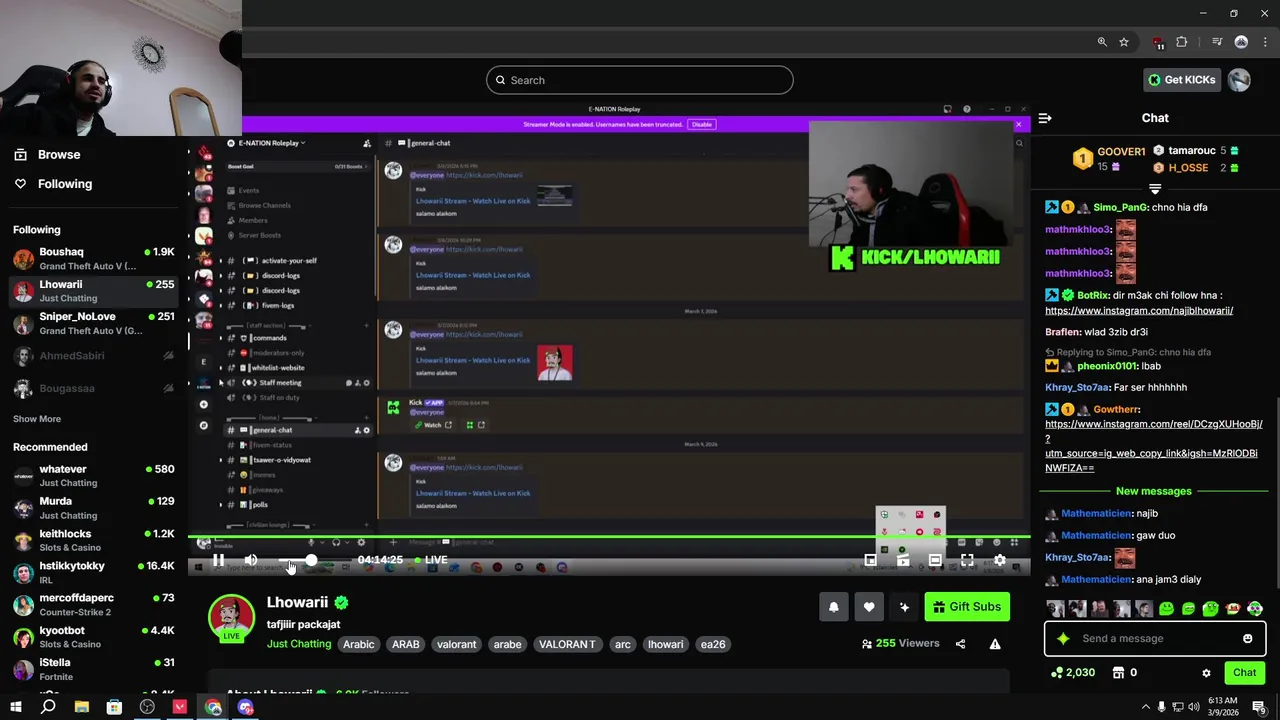
Task: Click the Get KICKs button
Action: [x=1181, y=80]
